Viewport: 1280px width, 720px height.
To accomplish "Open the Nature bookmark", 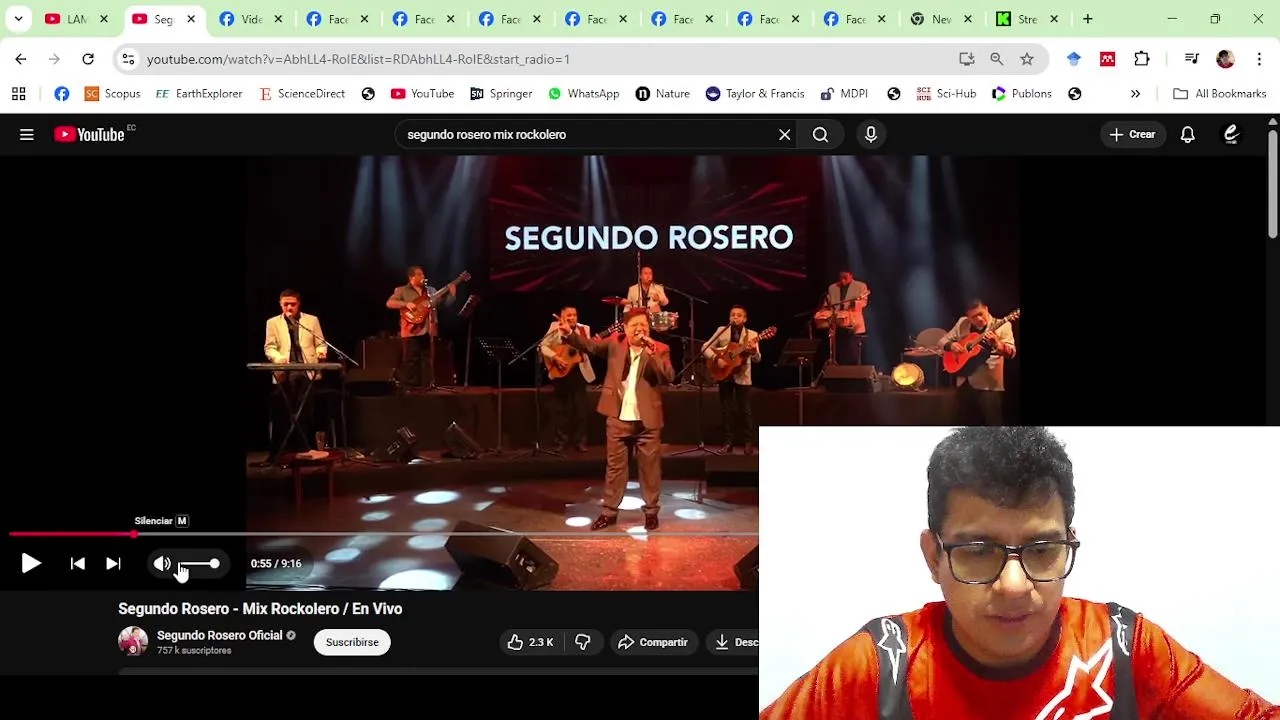I will [663, 93].
